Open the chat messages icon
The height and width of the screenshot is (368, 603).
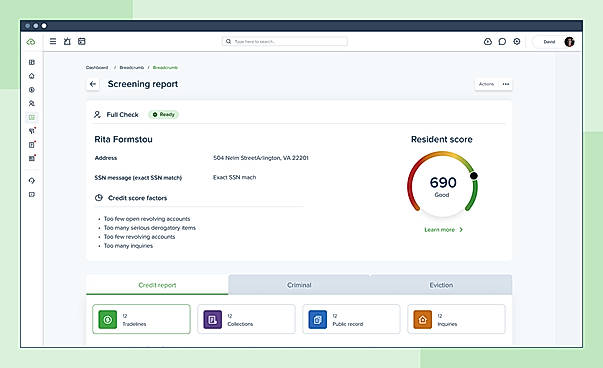click(x=502, y=42)
